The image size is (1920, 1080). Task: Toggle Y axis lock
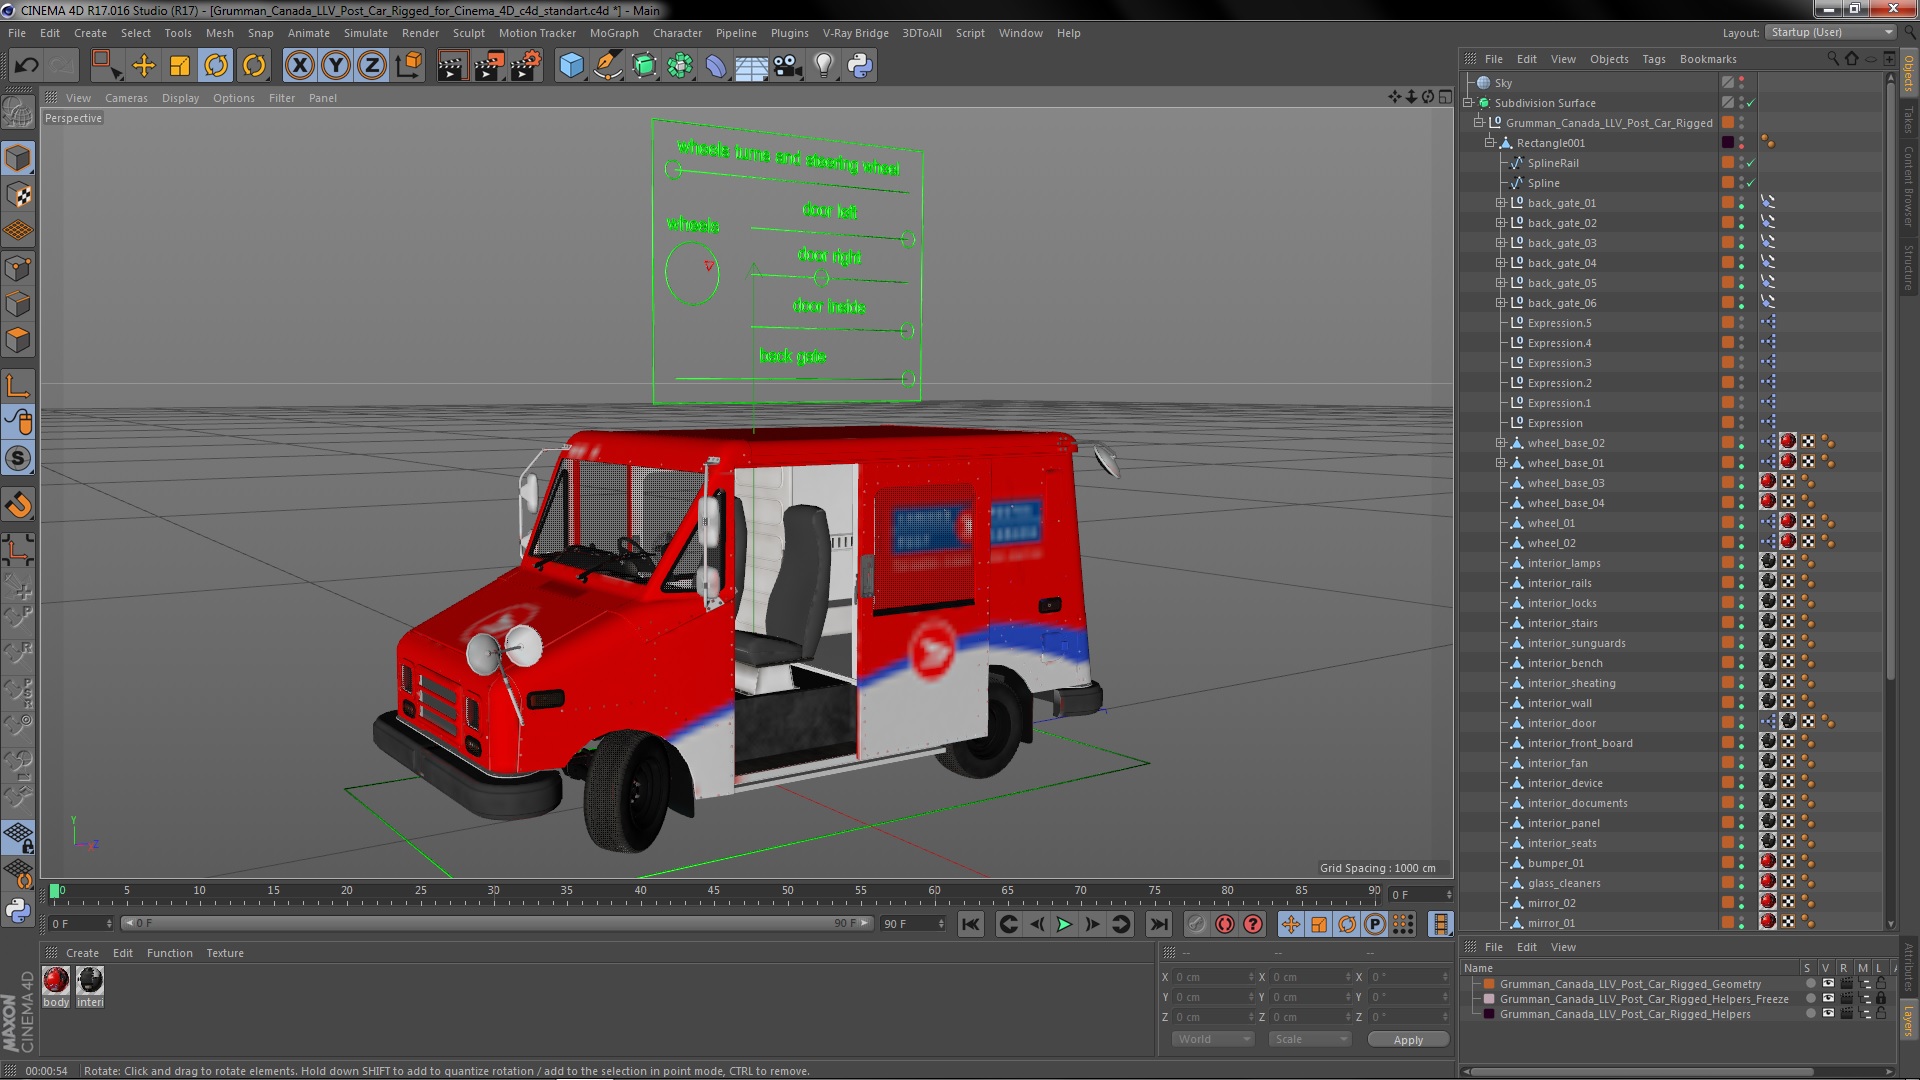[336, 66]
